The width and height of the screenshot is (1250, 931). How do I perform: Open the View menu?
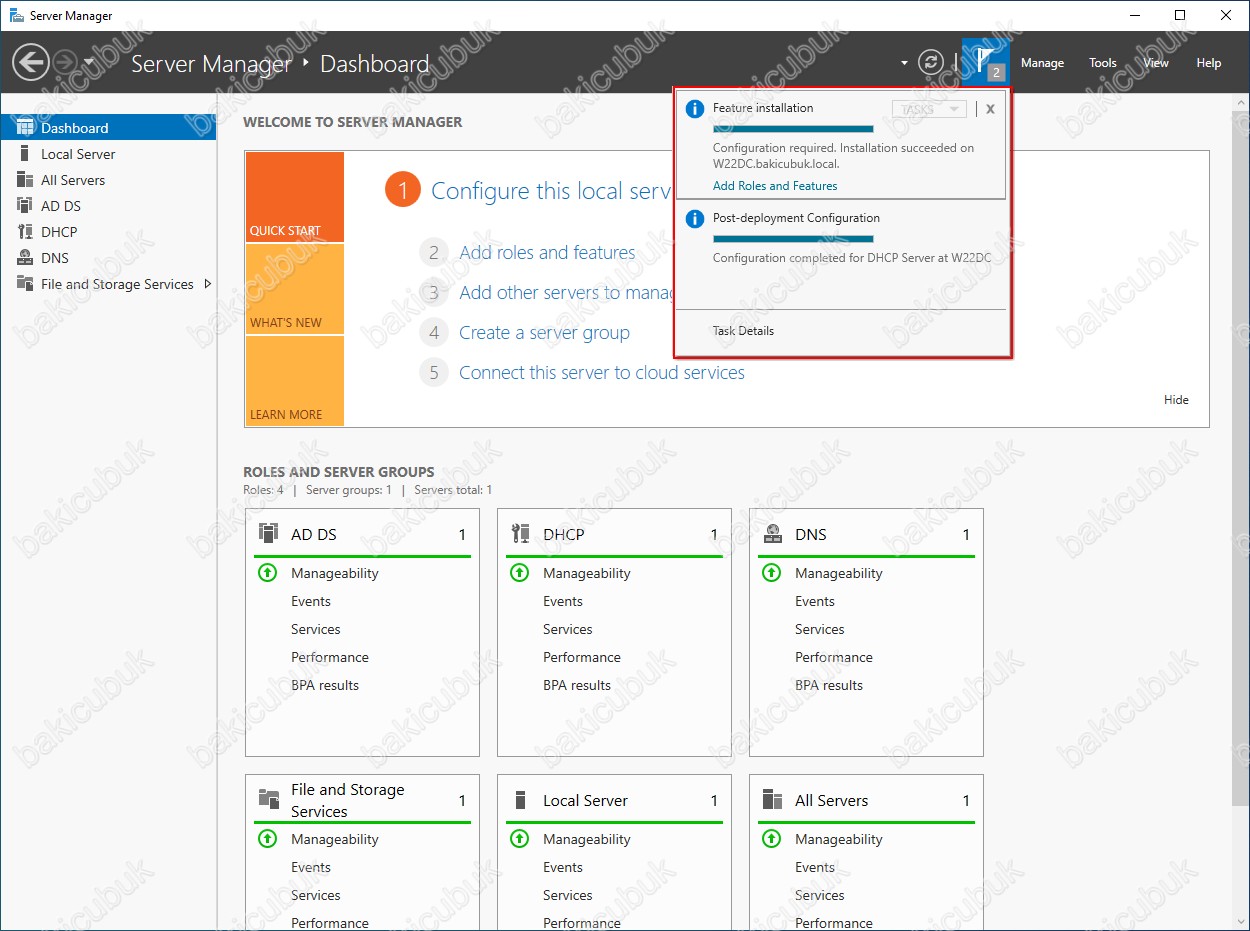pyautogui.click(x=1156, y=62)
